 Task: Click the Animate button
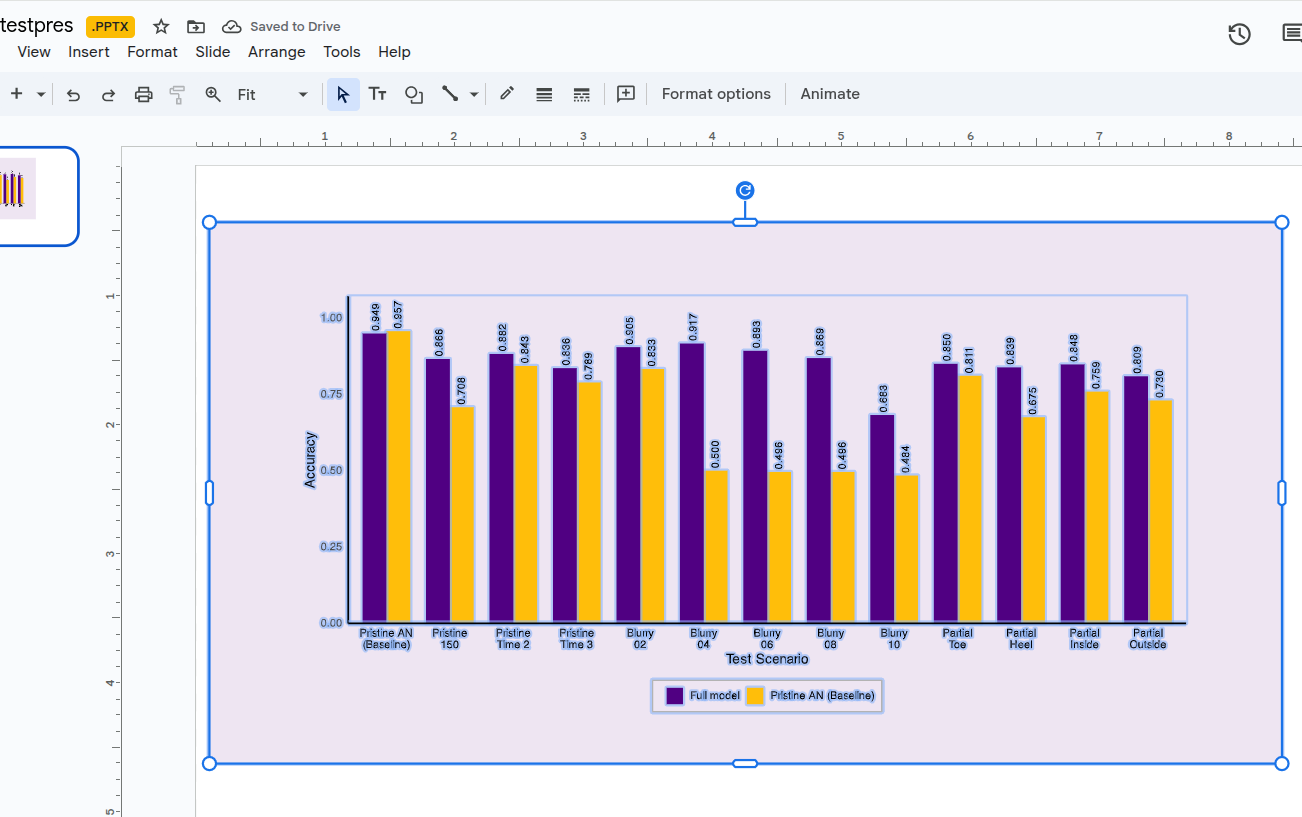click(x=830, y=94)
